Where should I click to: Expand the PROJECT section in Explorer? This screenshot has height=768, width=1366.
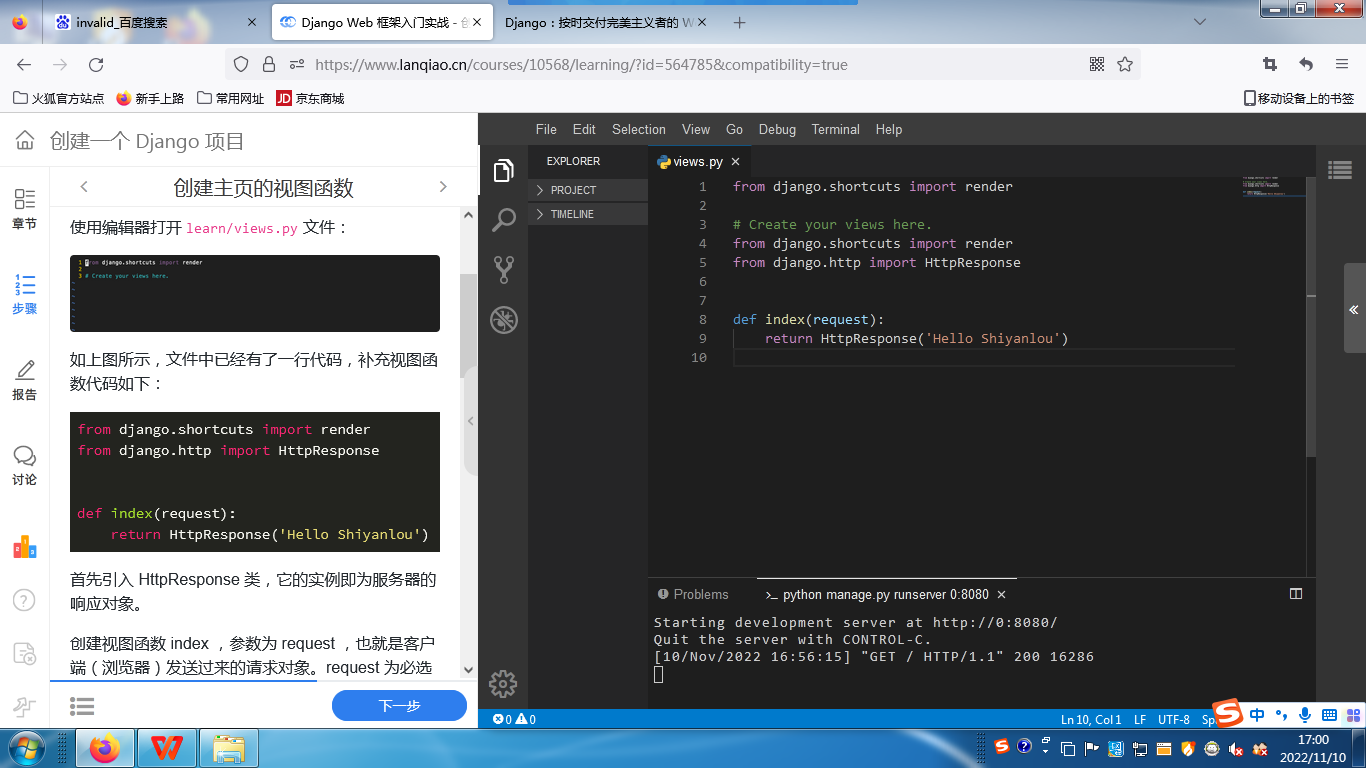573,190
